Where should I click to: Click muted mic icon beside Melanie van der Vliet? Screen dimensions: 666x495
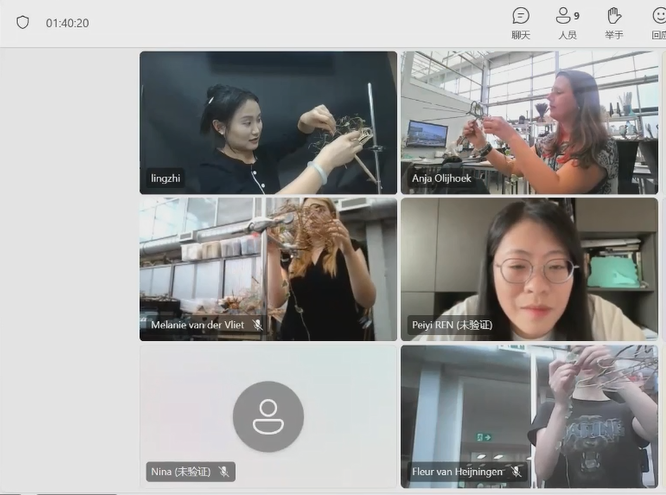coord(257,325)
